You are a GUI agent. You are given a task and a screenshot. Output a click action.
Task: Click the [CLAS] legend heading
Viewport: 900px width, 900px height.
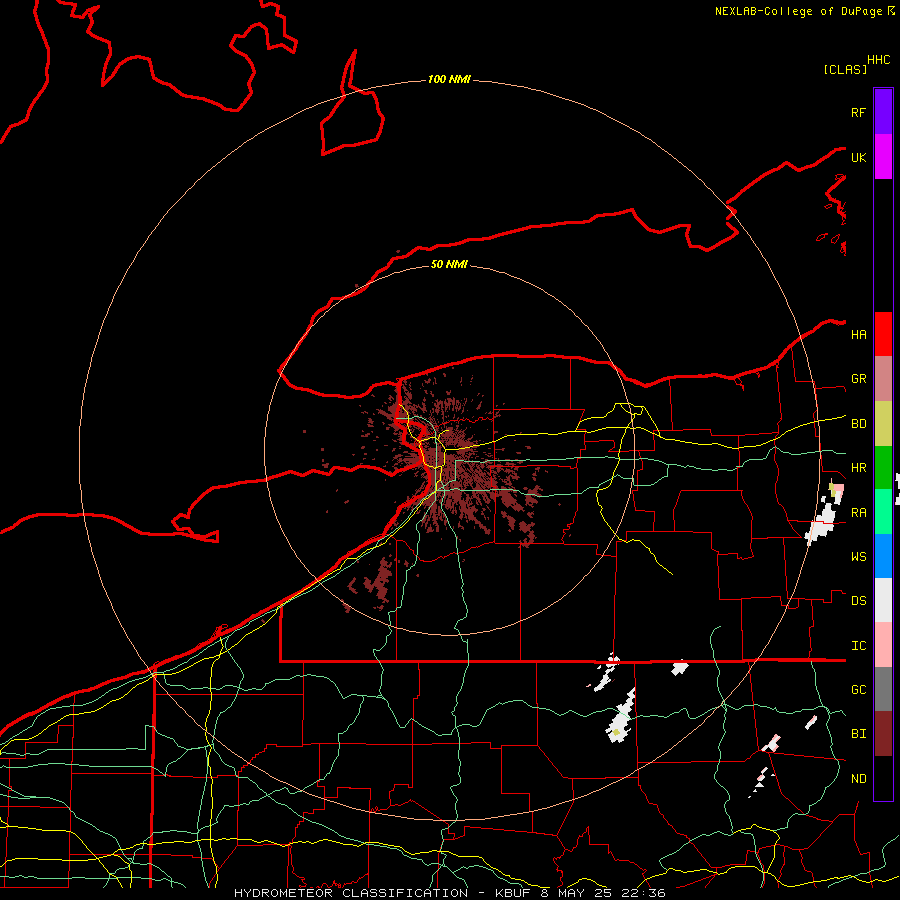[845, 69]
